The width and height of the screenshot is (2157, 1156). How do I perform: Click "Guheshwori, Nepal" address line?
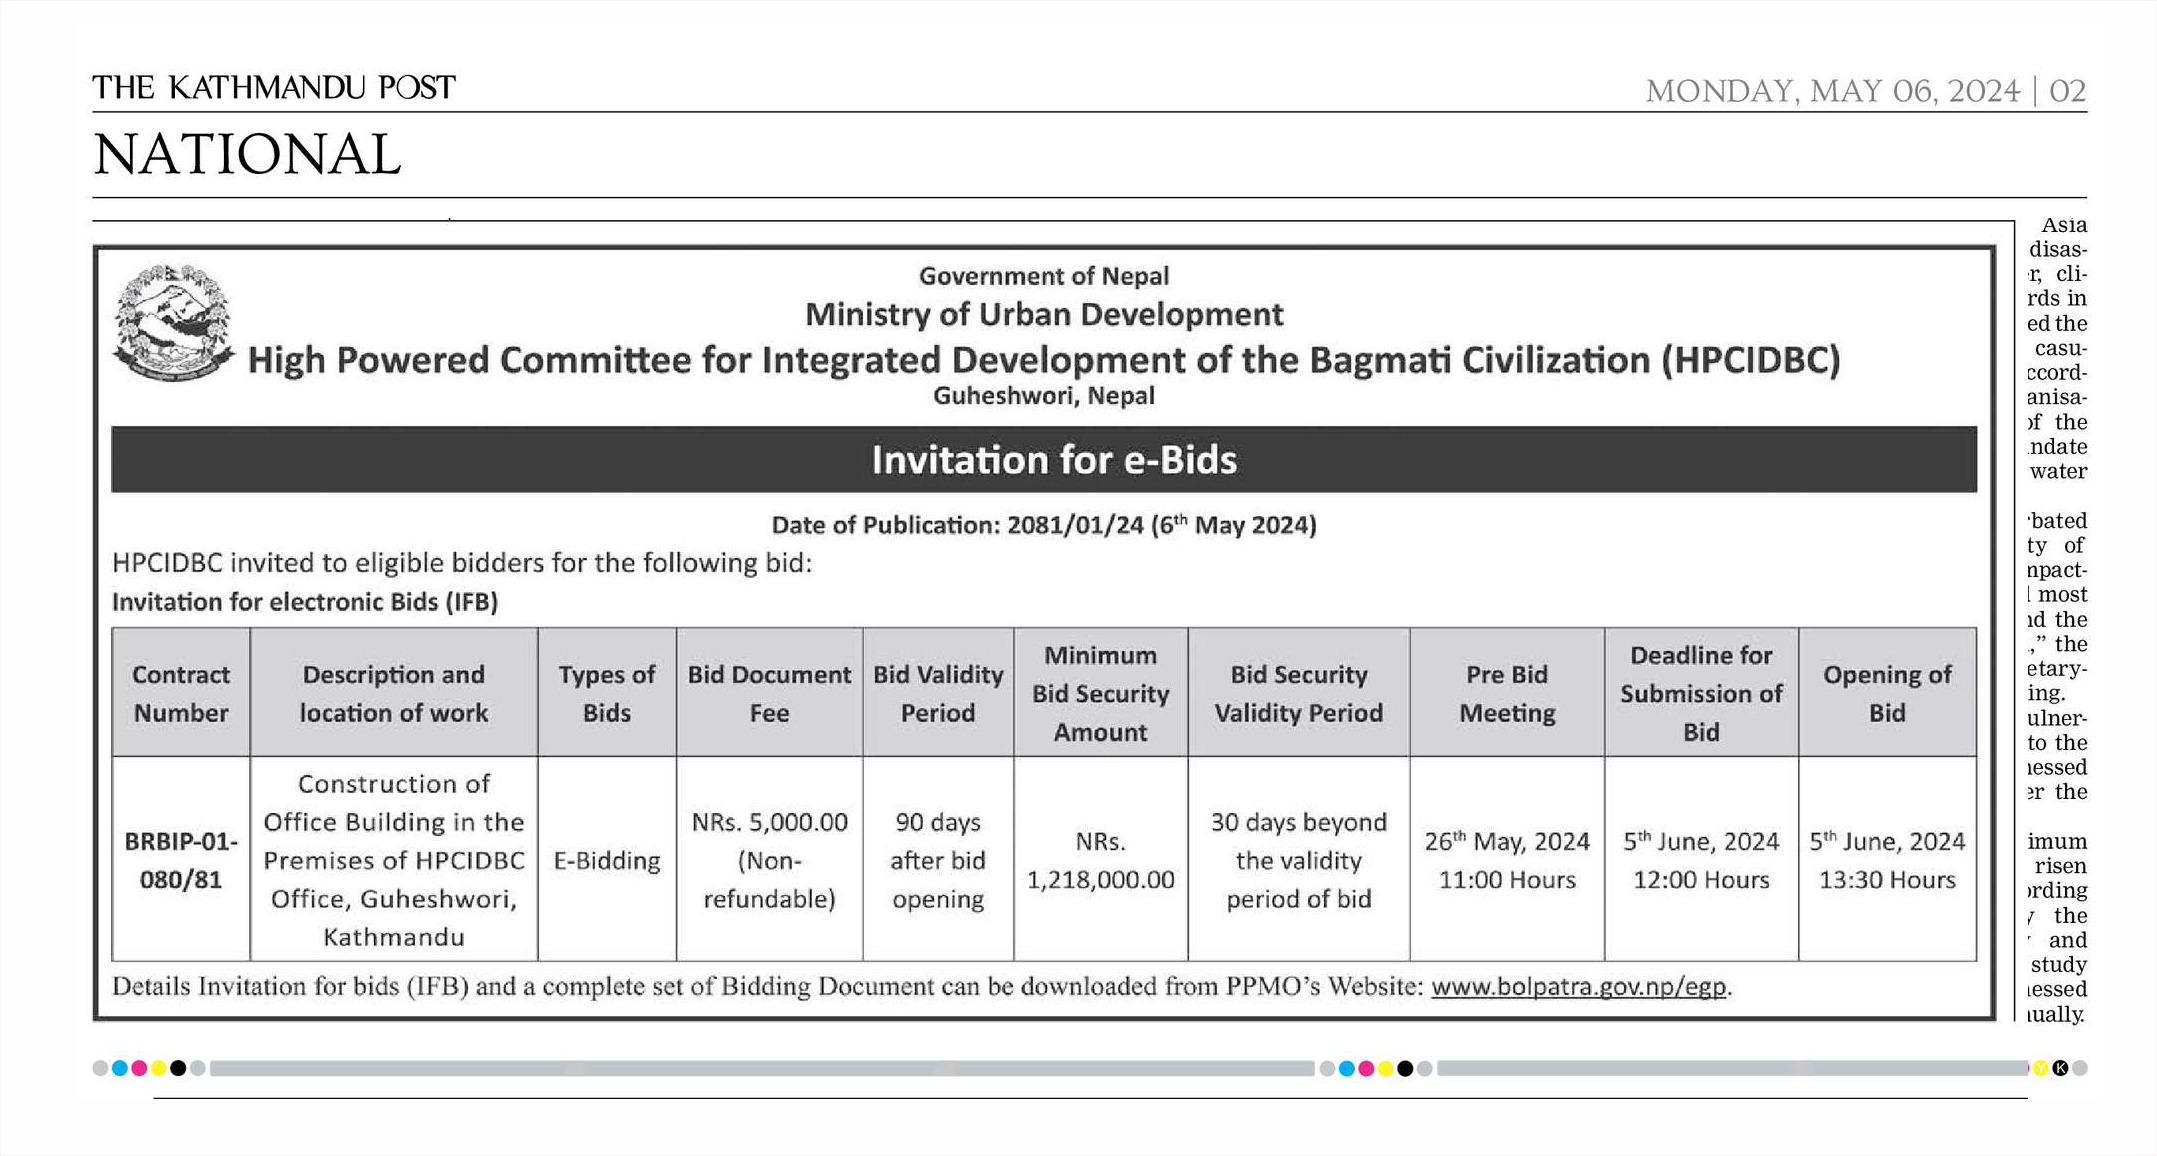[1044, 396]
